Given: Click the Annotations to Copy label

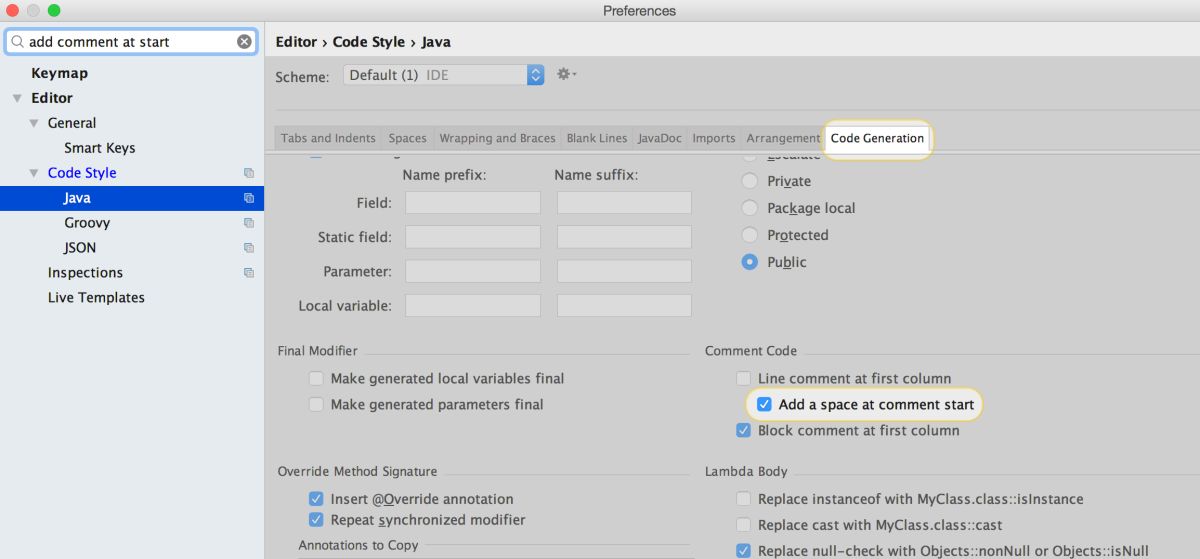Looking at the screenshot, I should pos(358,545).
